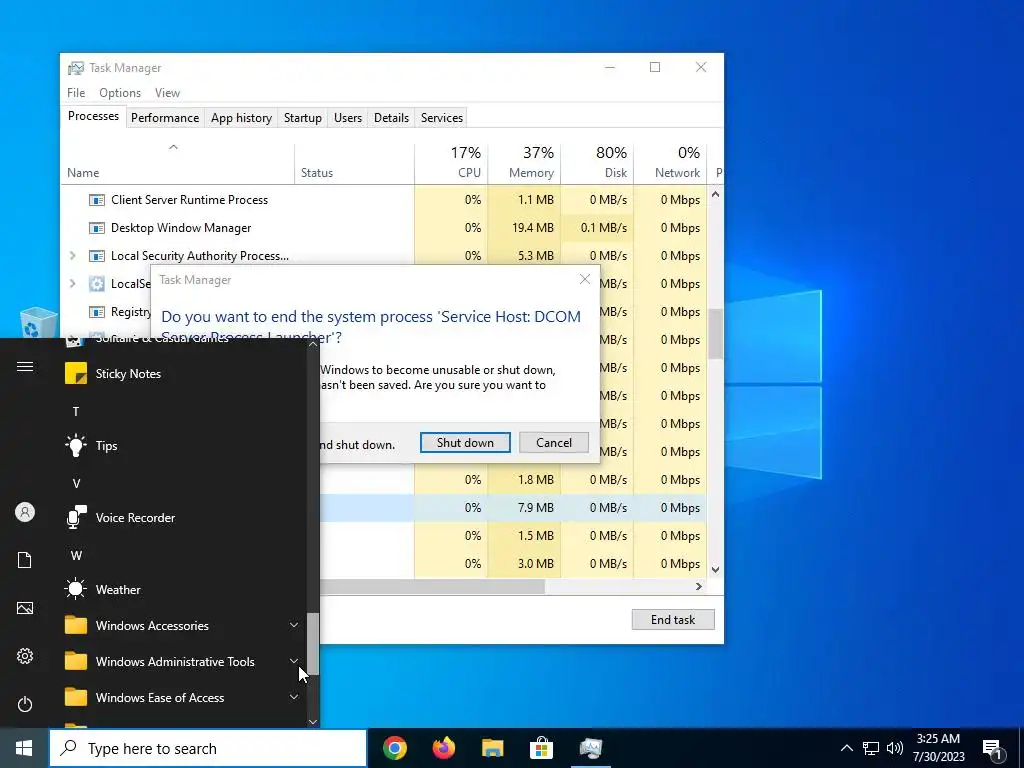This screenshot has height=768, width=1024.
Task: Click the taskbar search box
Action: [208, 748]
